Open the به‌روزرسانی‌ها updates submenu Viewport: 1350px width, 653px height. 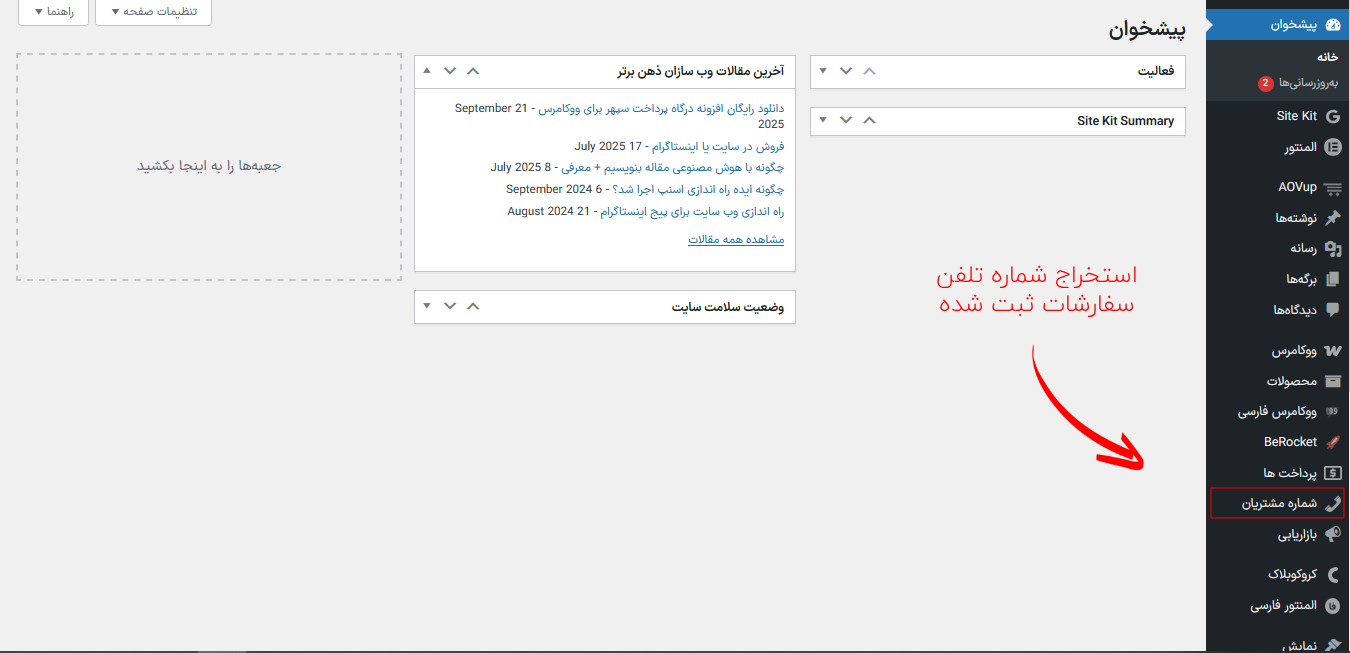click(x=1298, y=83)
